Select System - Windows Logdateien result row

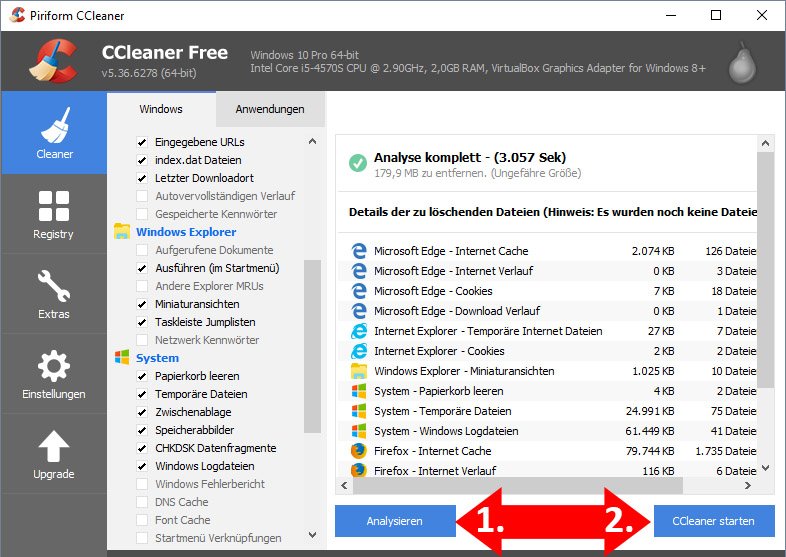click(547, 431)
